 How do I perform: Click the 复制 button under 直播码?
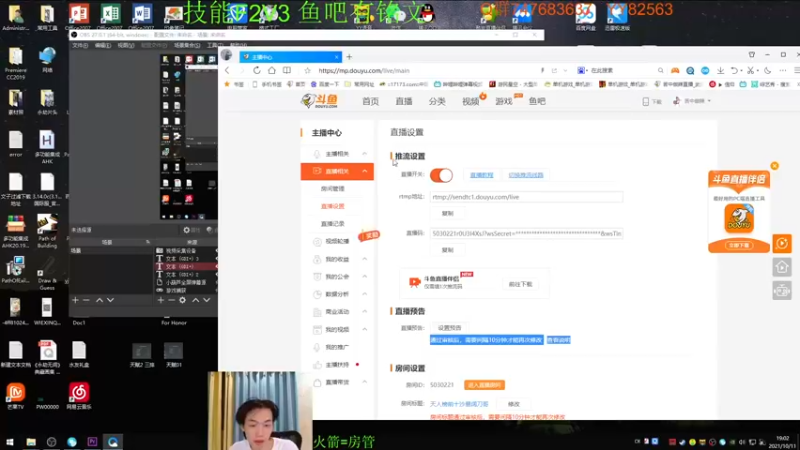[x=447, y=250]
